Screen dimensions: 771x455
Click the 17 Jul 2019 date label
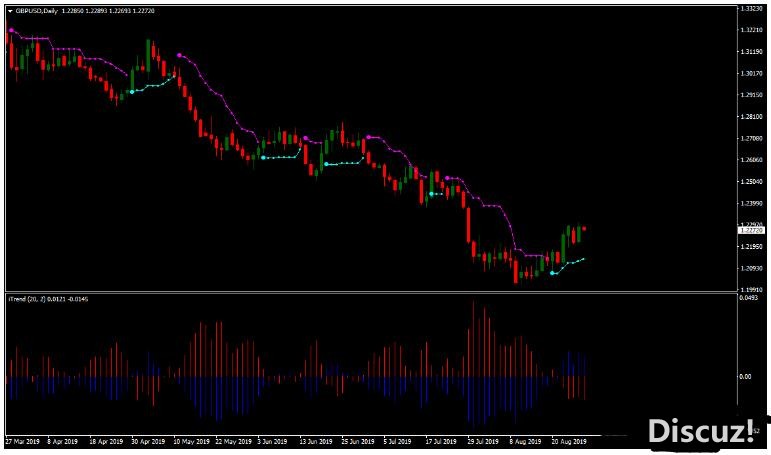click(x=441, y=442)
